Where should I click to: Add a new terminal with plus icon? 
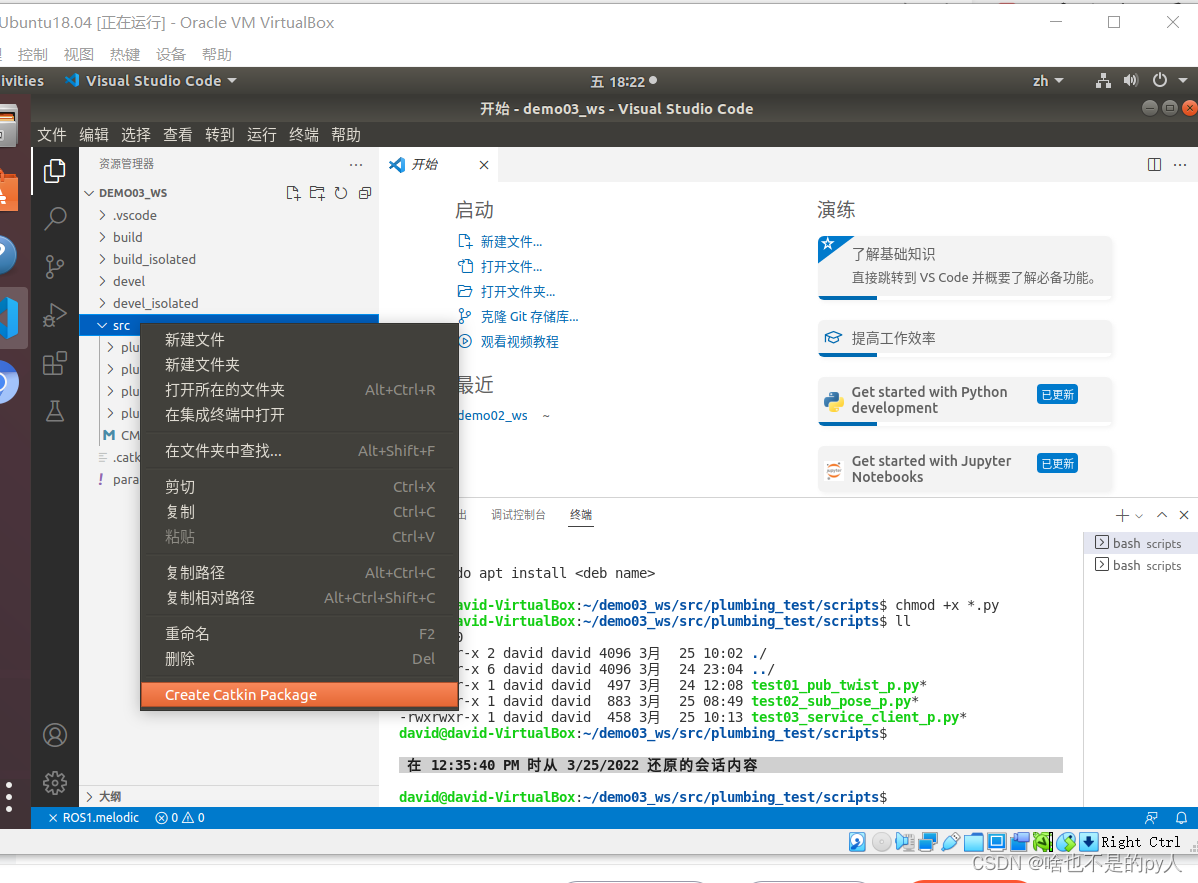[1122, 516]
